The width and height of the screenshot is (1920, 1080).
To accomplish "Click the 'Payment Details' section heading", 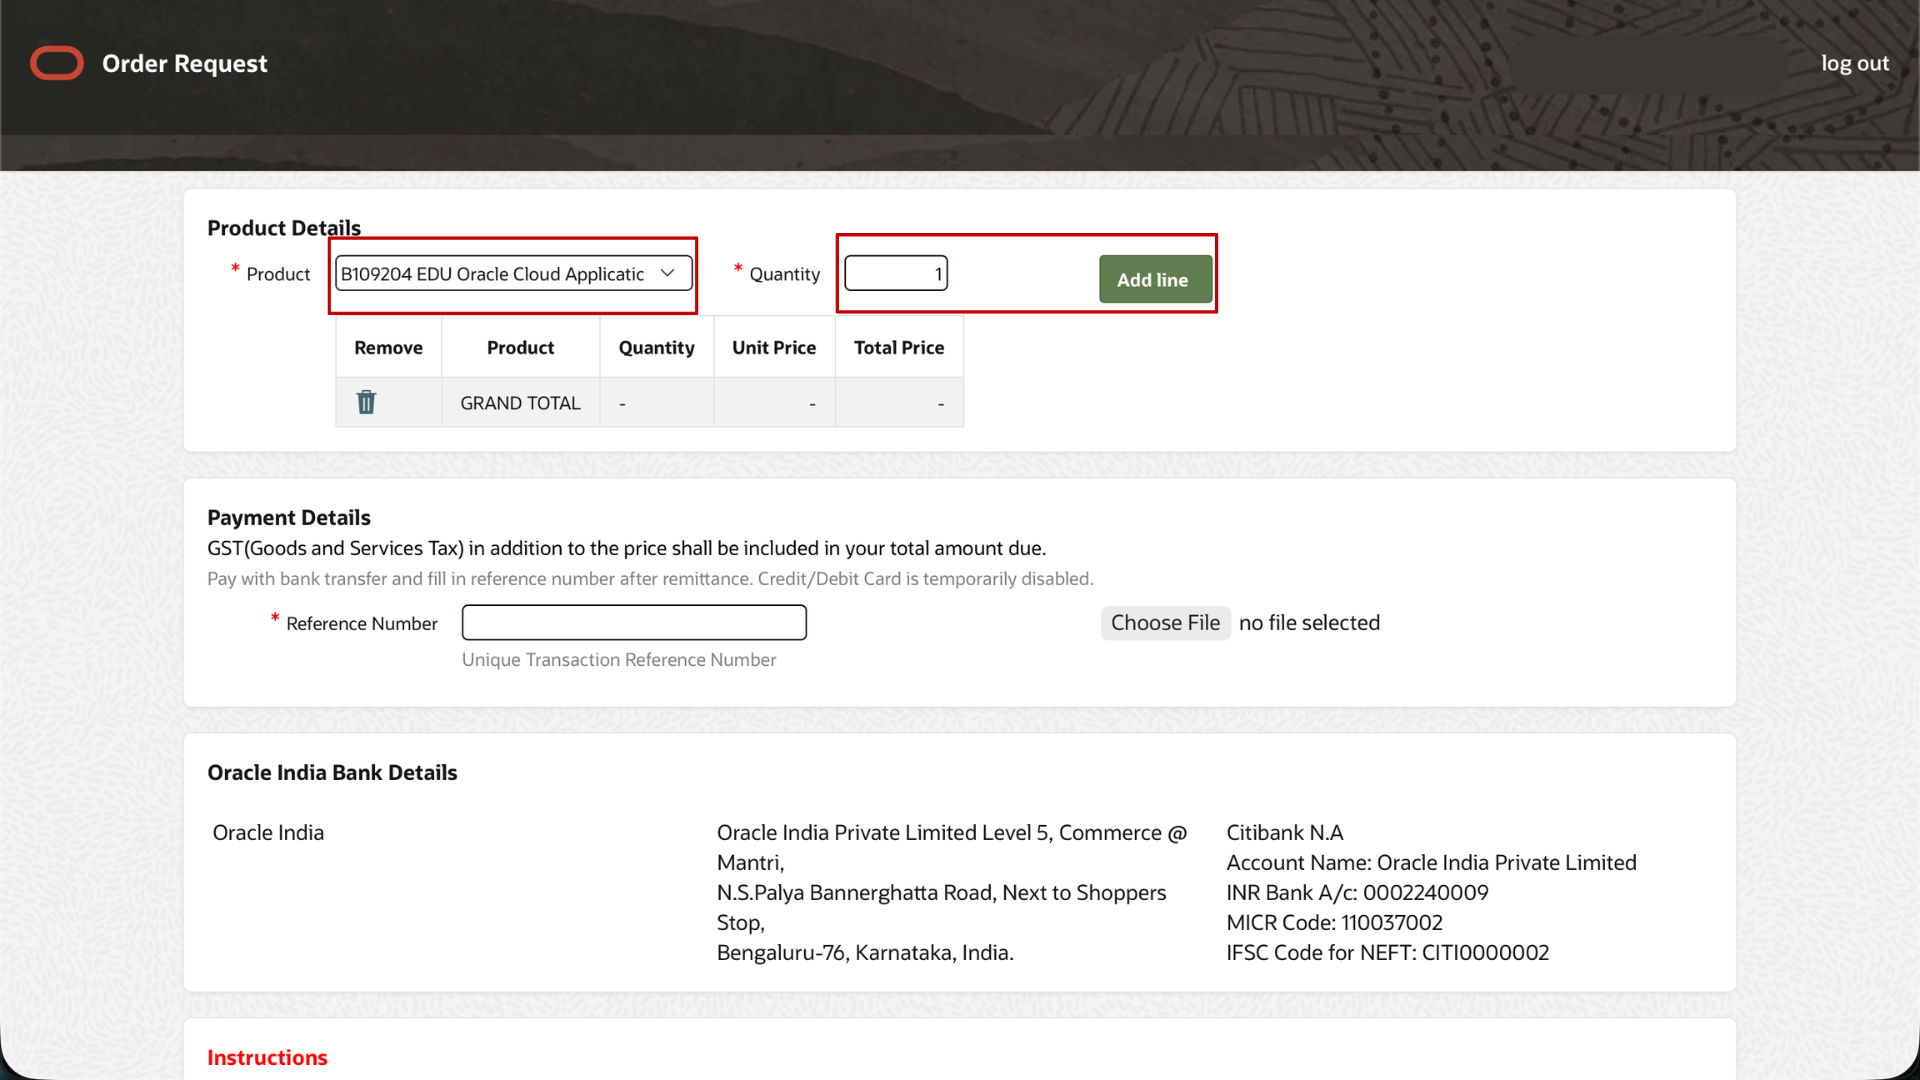I will [288, 517].
